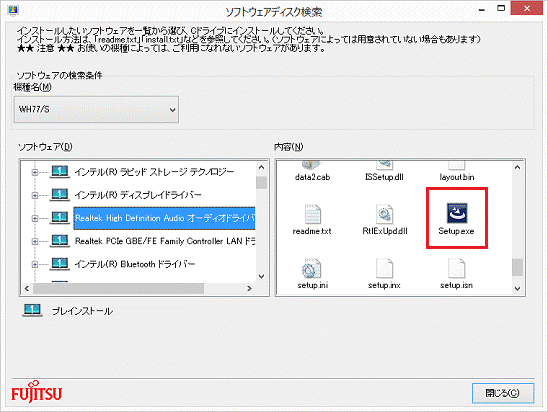Maximize the software disk search window
The image size is (548, 412).
[x=501, y=8]
